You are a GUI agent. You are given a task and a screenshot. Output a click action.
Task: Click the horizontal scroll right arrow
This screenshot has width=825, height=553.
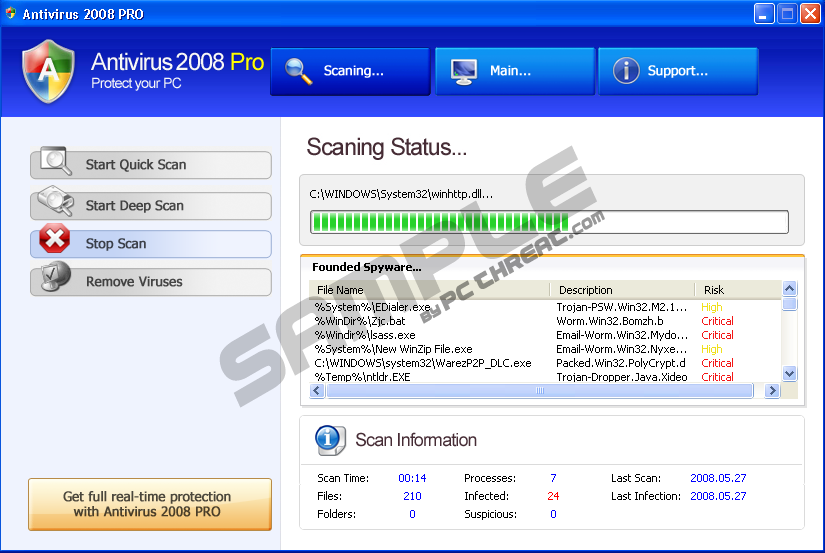pyautogui.click(x=772, y=390)
